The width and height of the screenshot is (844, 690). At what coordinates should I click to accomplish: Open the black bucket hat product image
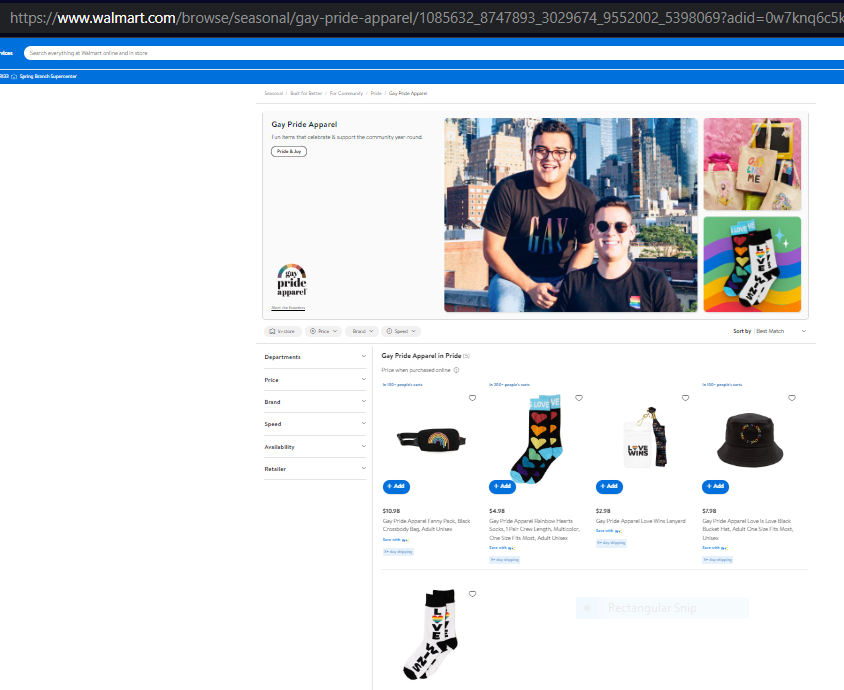(x=749, y=440)
